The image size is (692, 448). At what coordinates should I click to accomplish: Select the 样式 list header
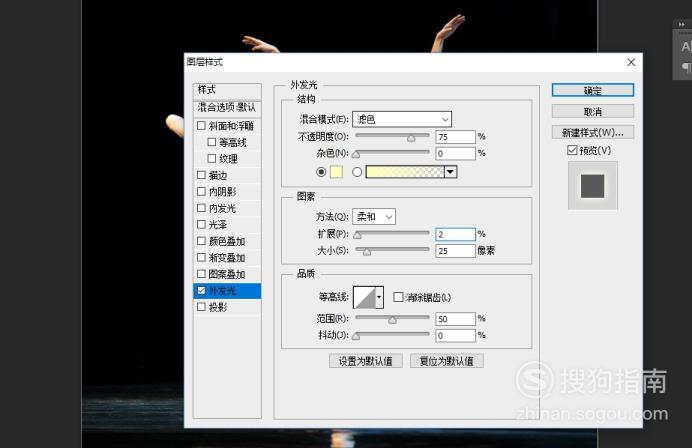[x=227, y=90]
